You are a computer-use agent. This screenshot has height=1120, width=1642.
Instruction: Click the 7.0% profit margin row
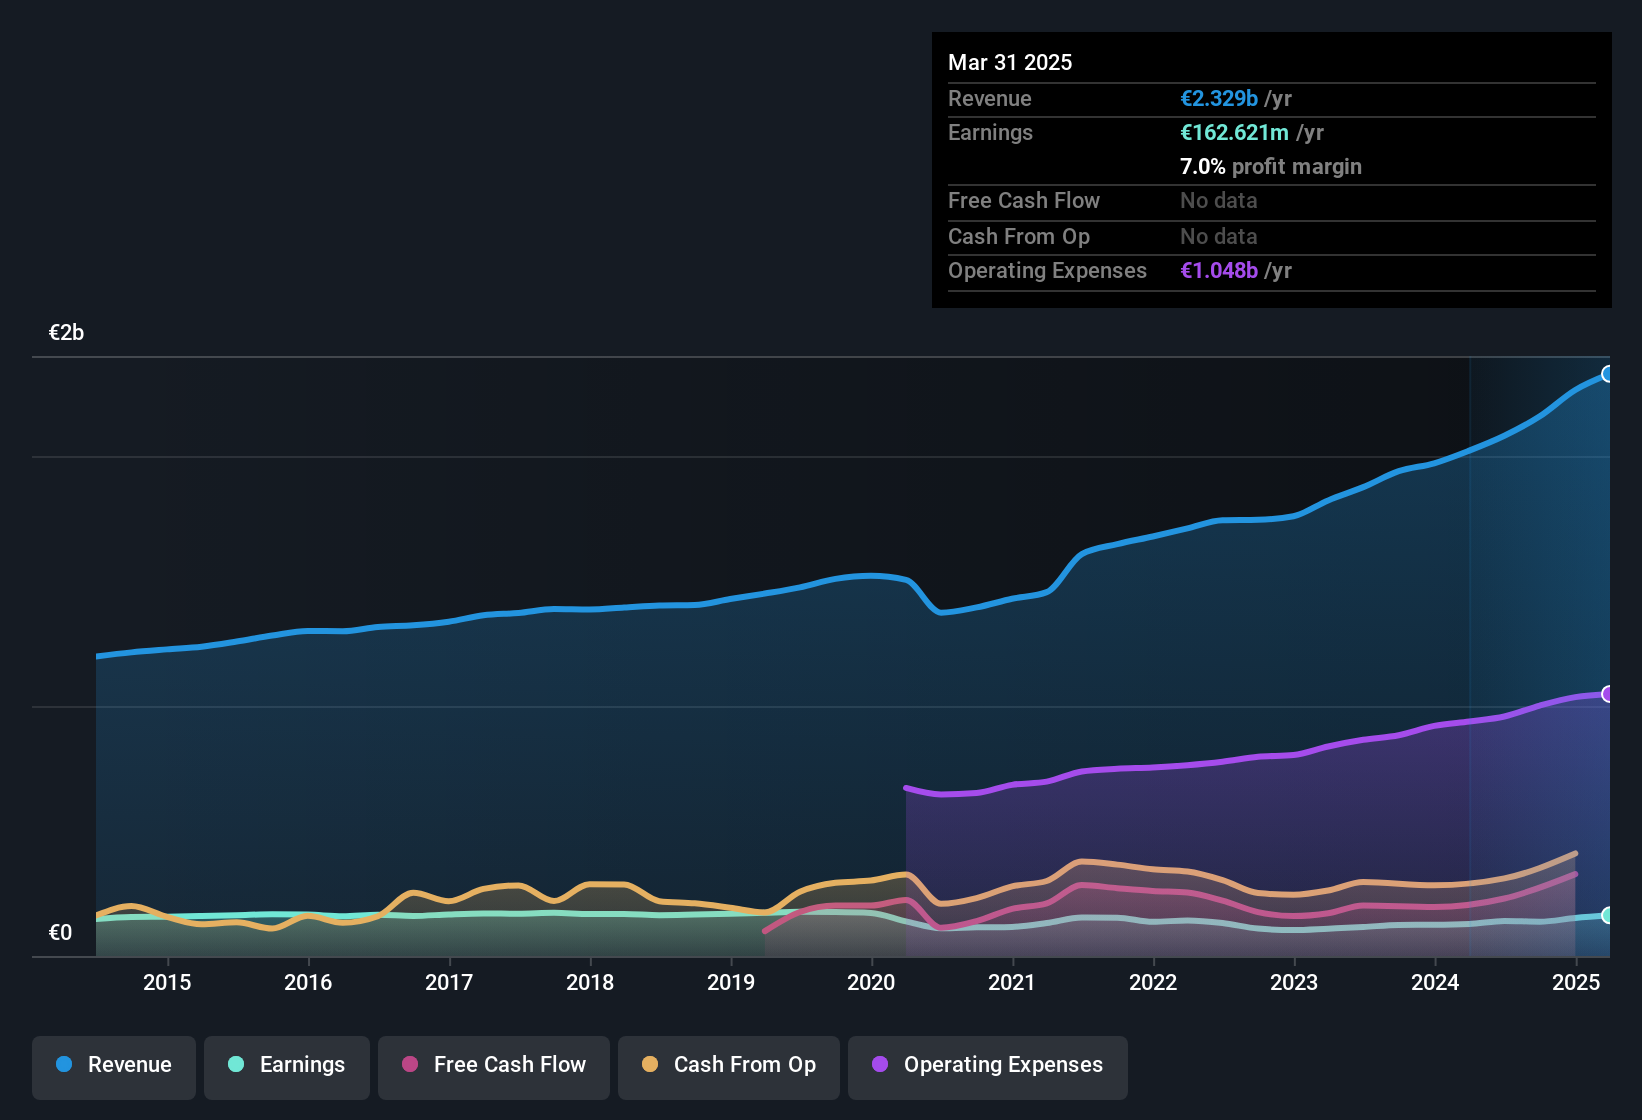tap(1271, 166)
